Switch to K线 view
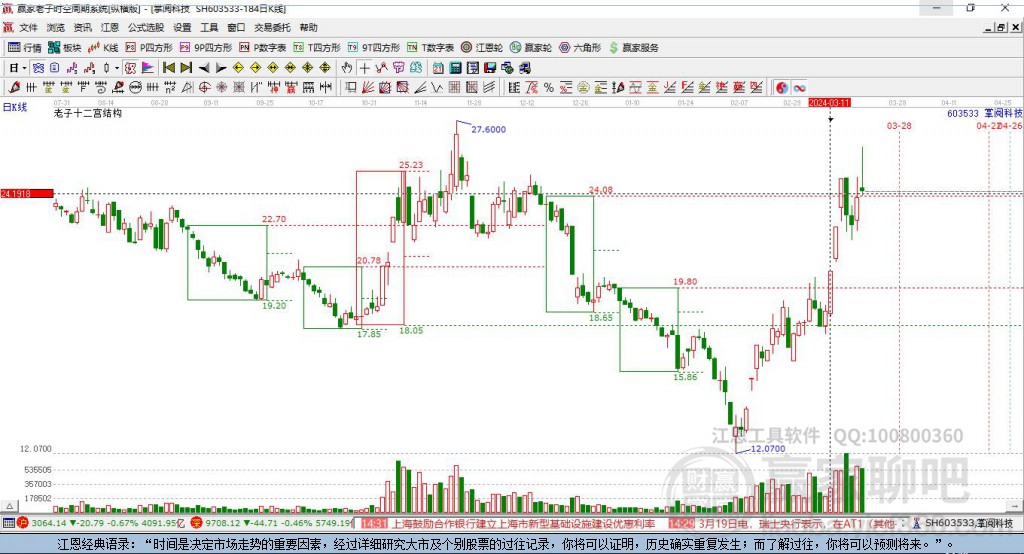Image resolution: width=1024 pixels, height=554 pixels. click(x=103, y=48)
